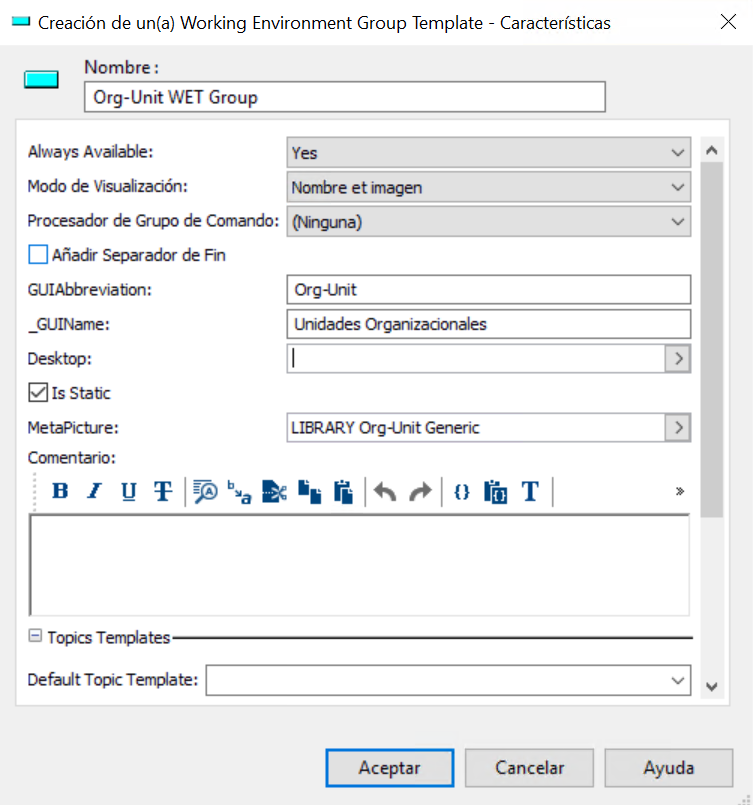This screenshot has height=805, width=753.
Task: Click the Cancelar button
Action: click(529, 768)
